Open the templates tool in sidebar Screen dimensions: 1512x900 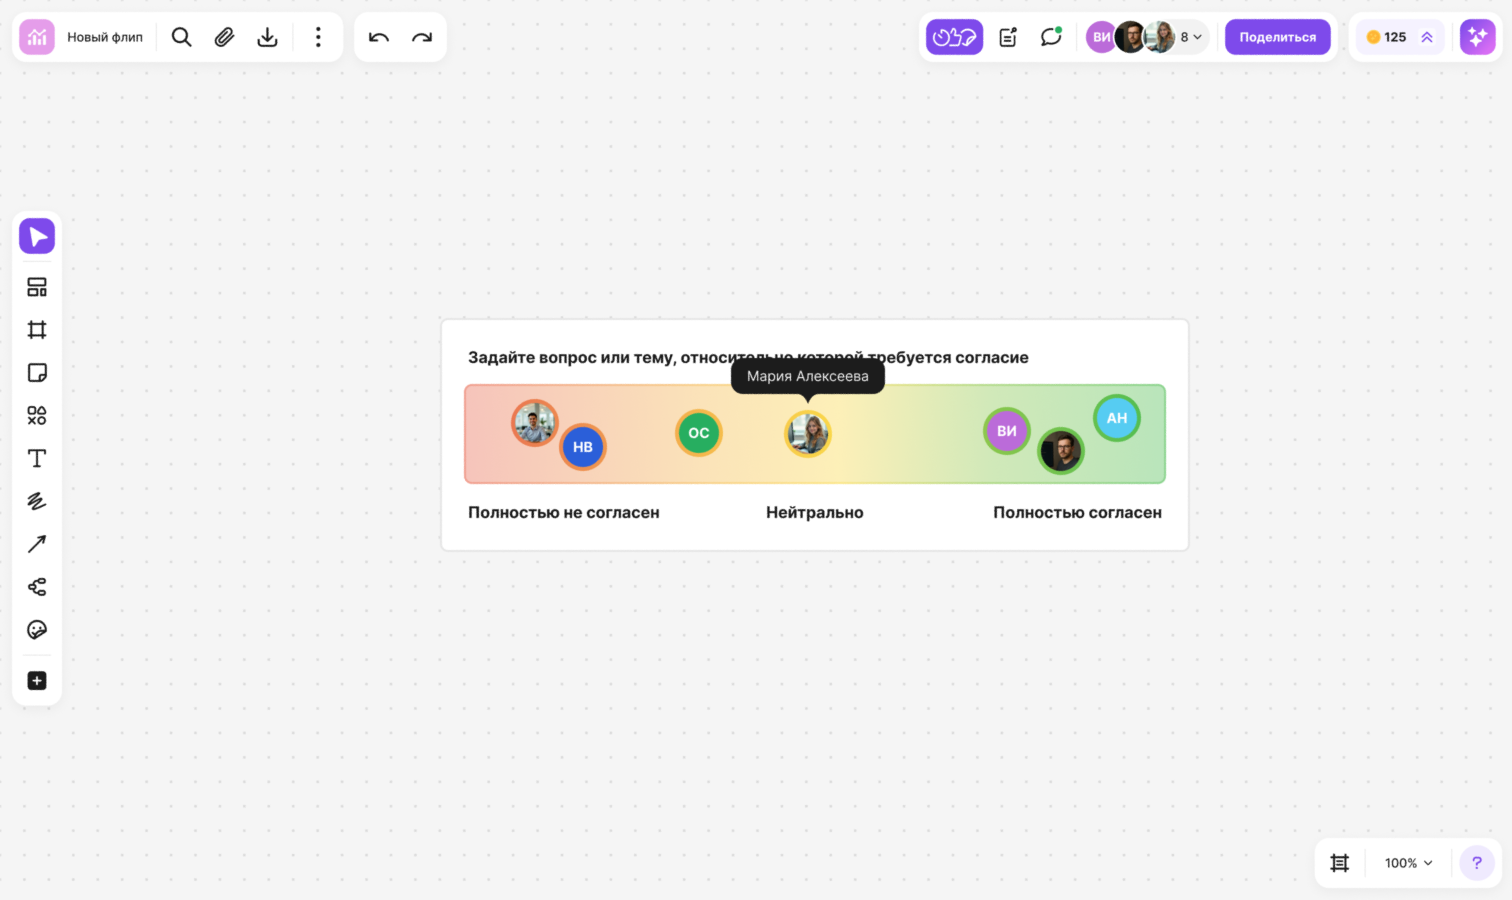pyautogui.click(x=37, y=287)
